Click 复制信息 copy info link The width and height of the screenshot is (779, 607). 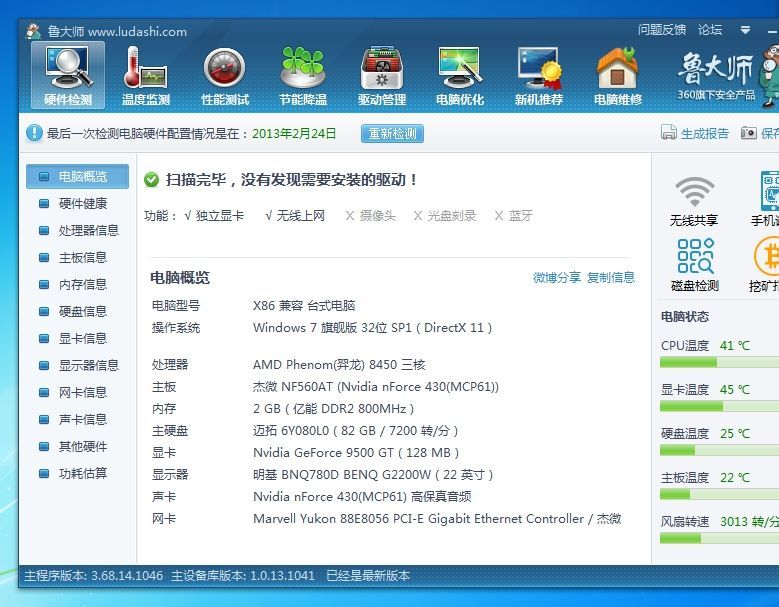611,277
